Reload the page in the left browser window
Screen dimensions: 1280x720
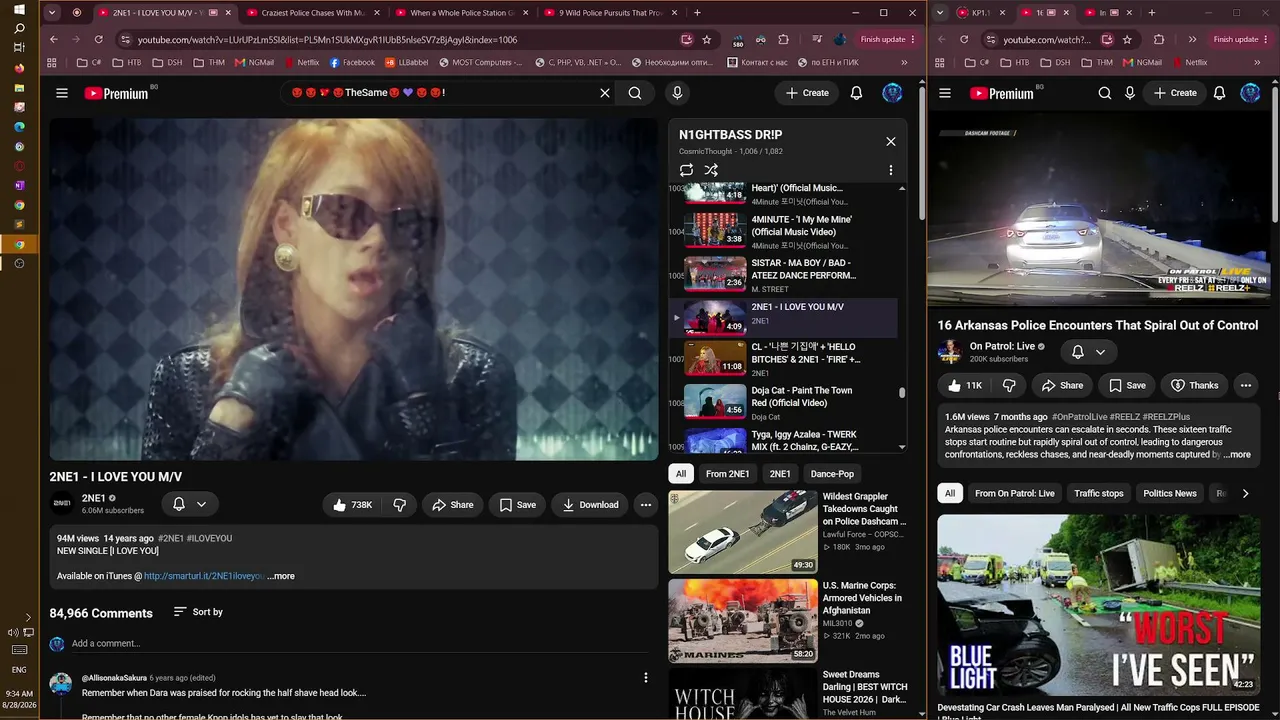coord(98,39)
